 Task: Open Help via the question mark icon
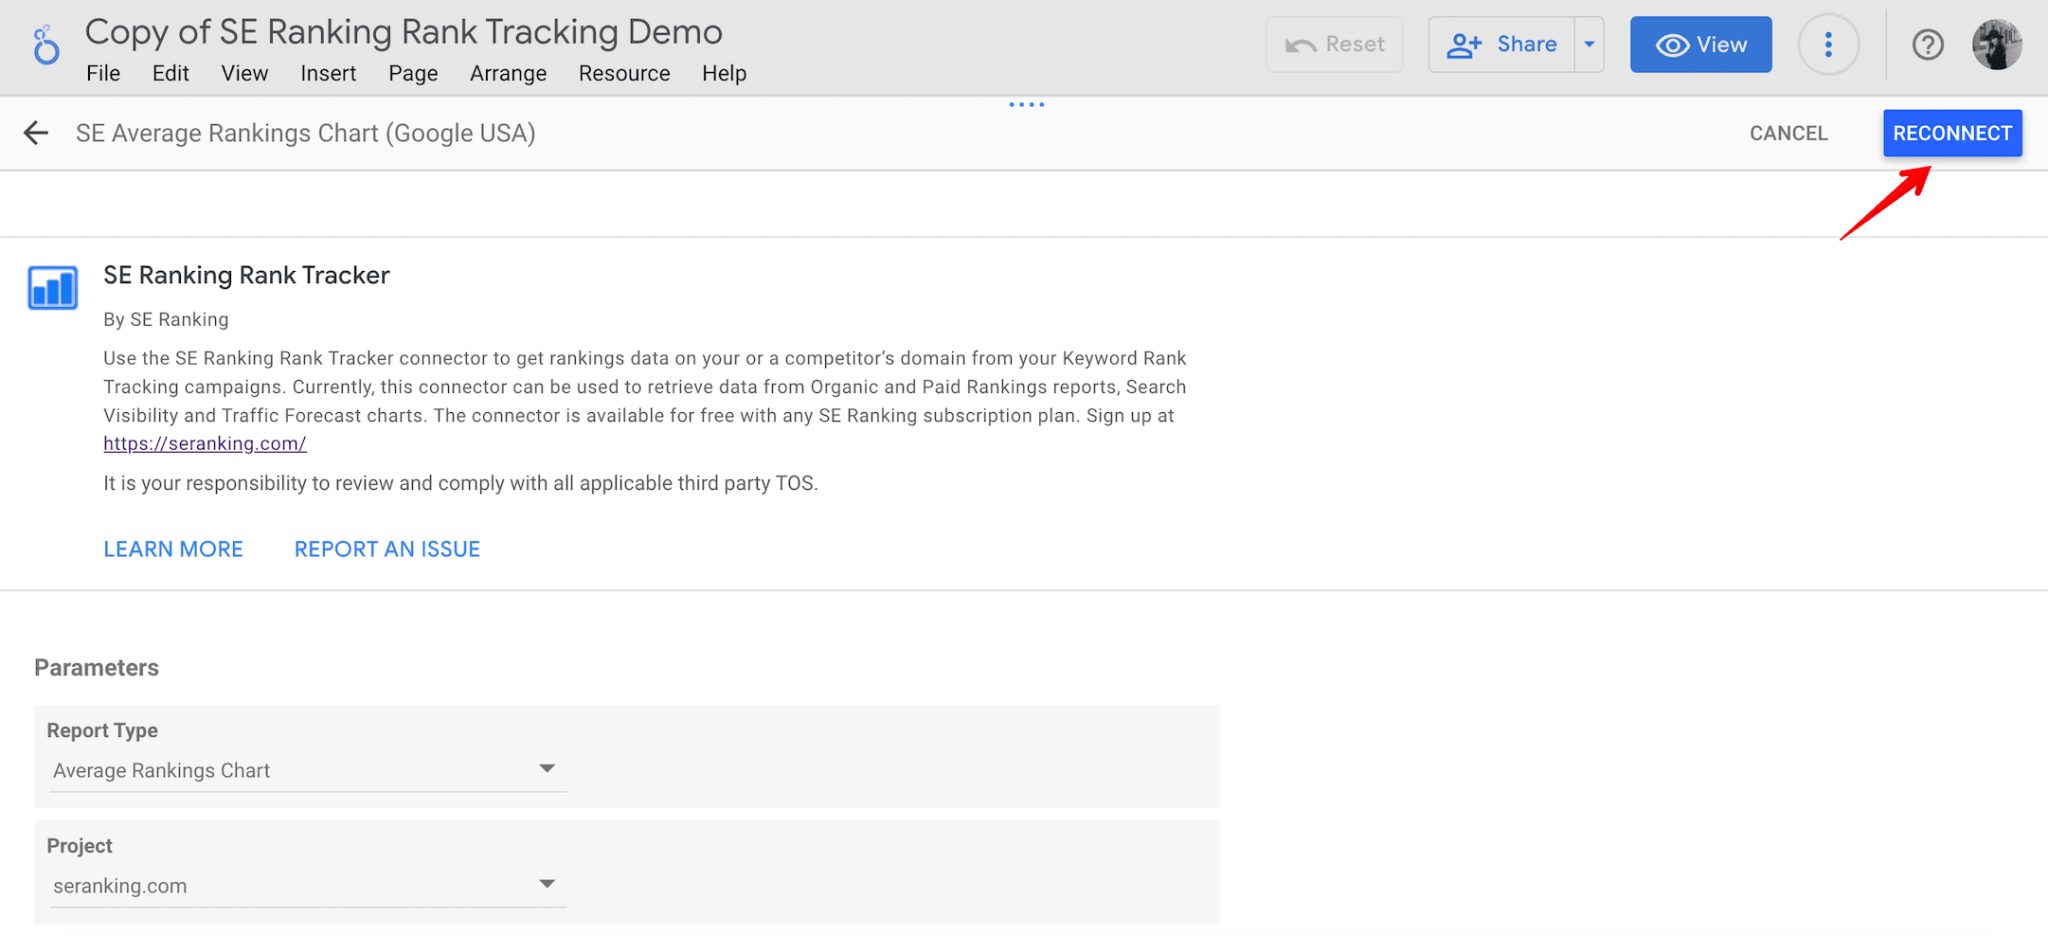[1927, 44]
